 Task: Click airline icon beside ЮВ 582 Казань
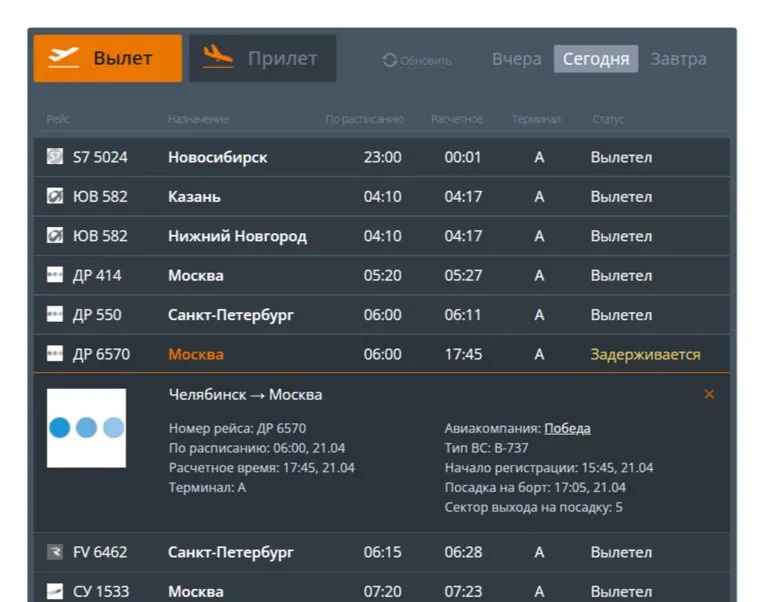coord(55,196)
